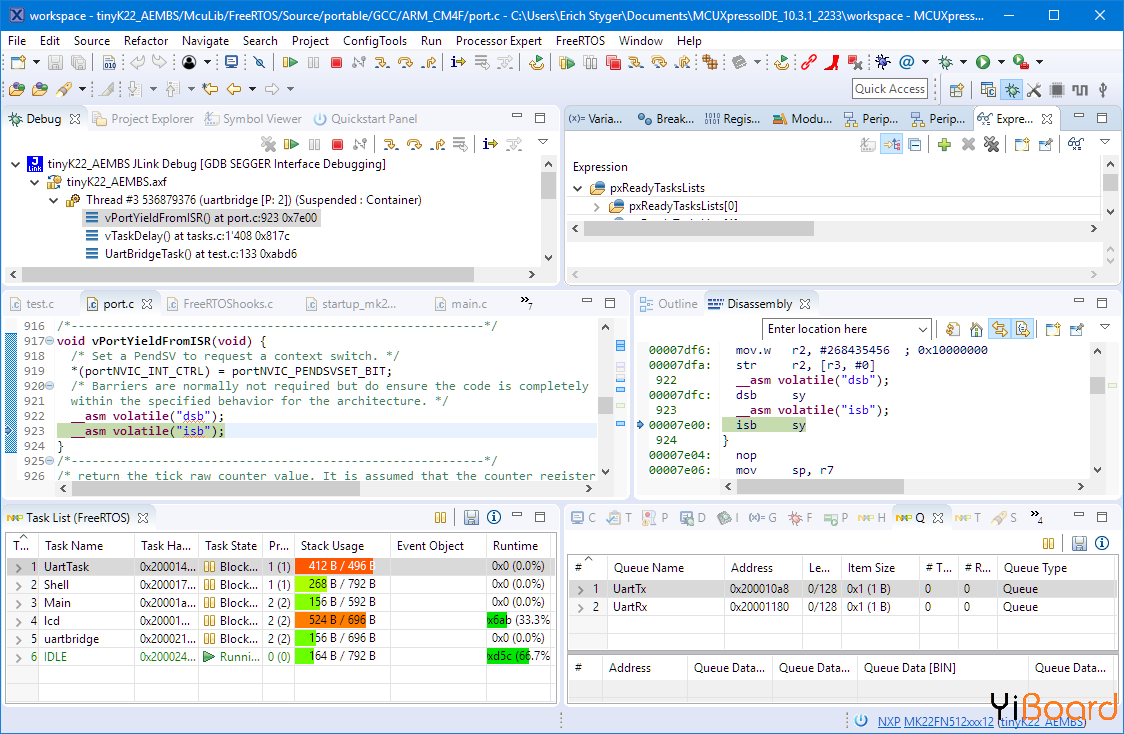
Task: Click Step Into in the Debug view toolbar
Action: [x=391, y=144]
